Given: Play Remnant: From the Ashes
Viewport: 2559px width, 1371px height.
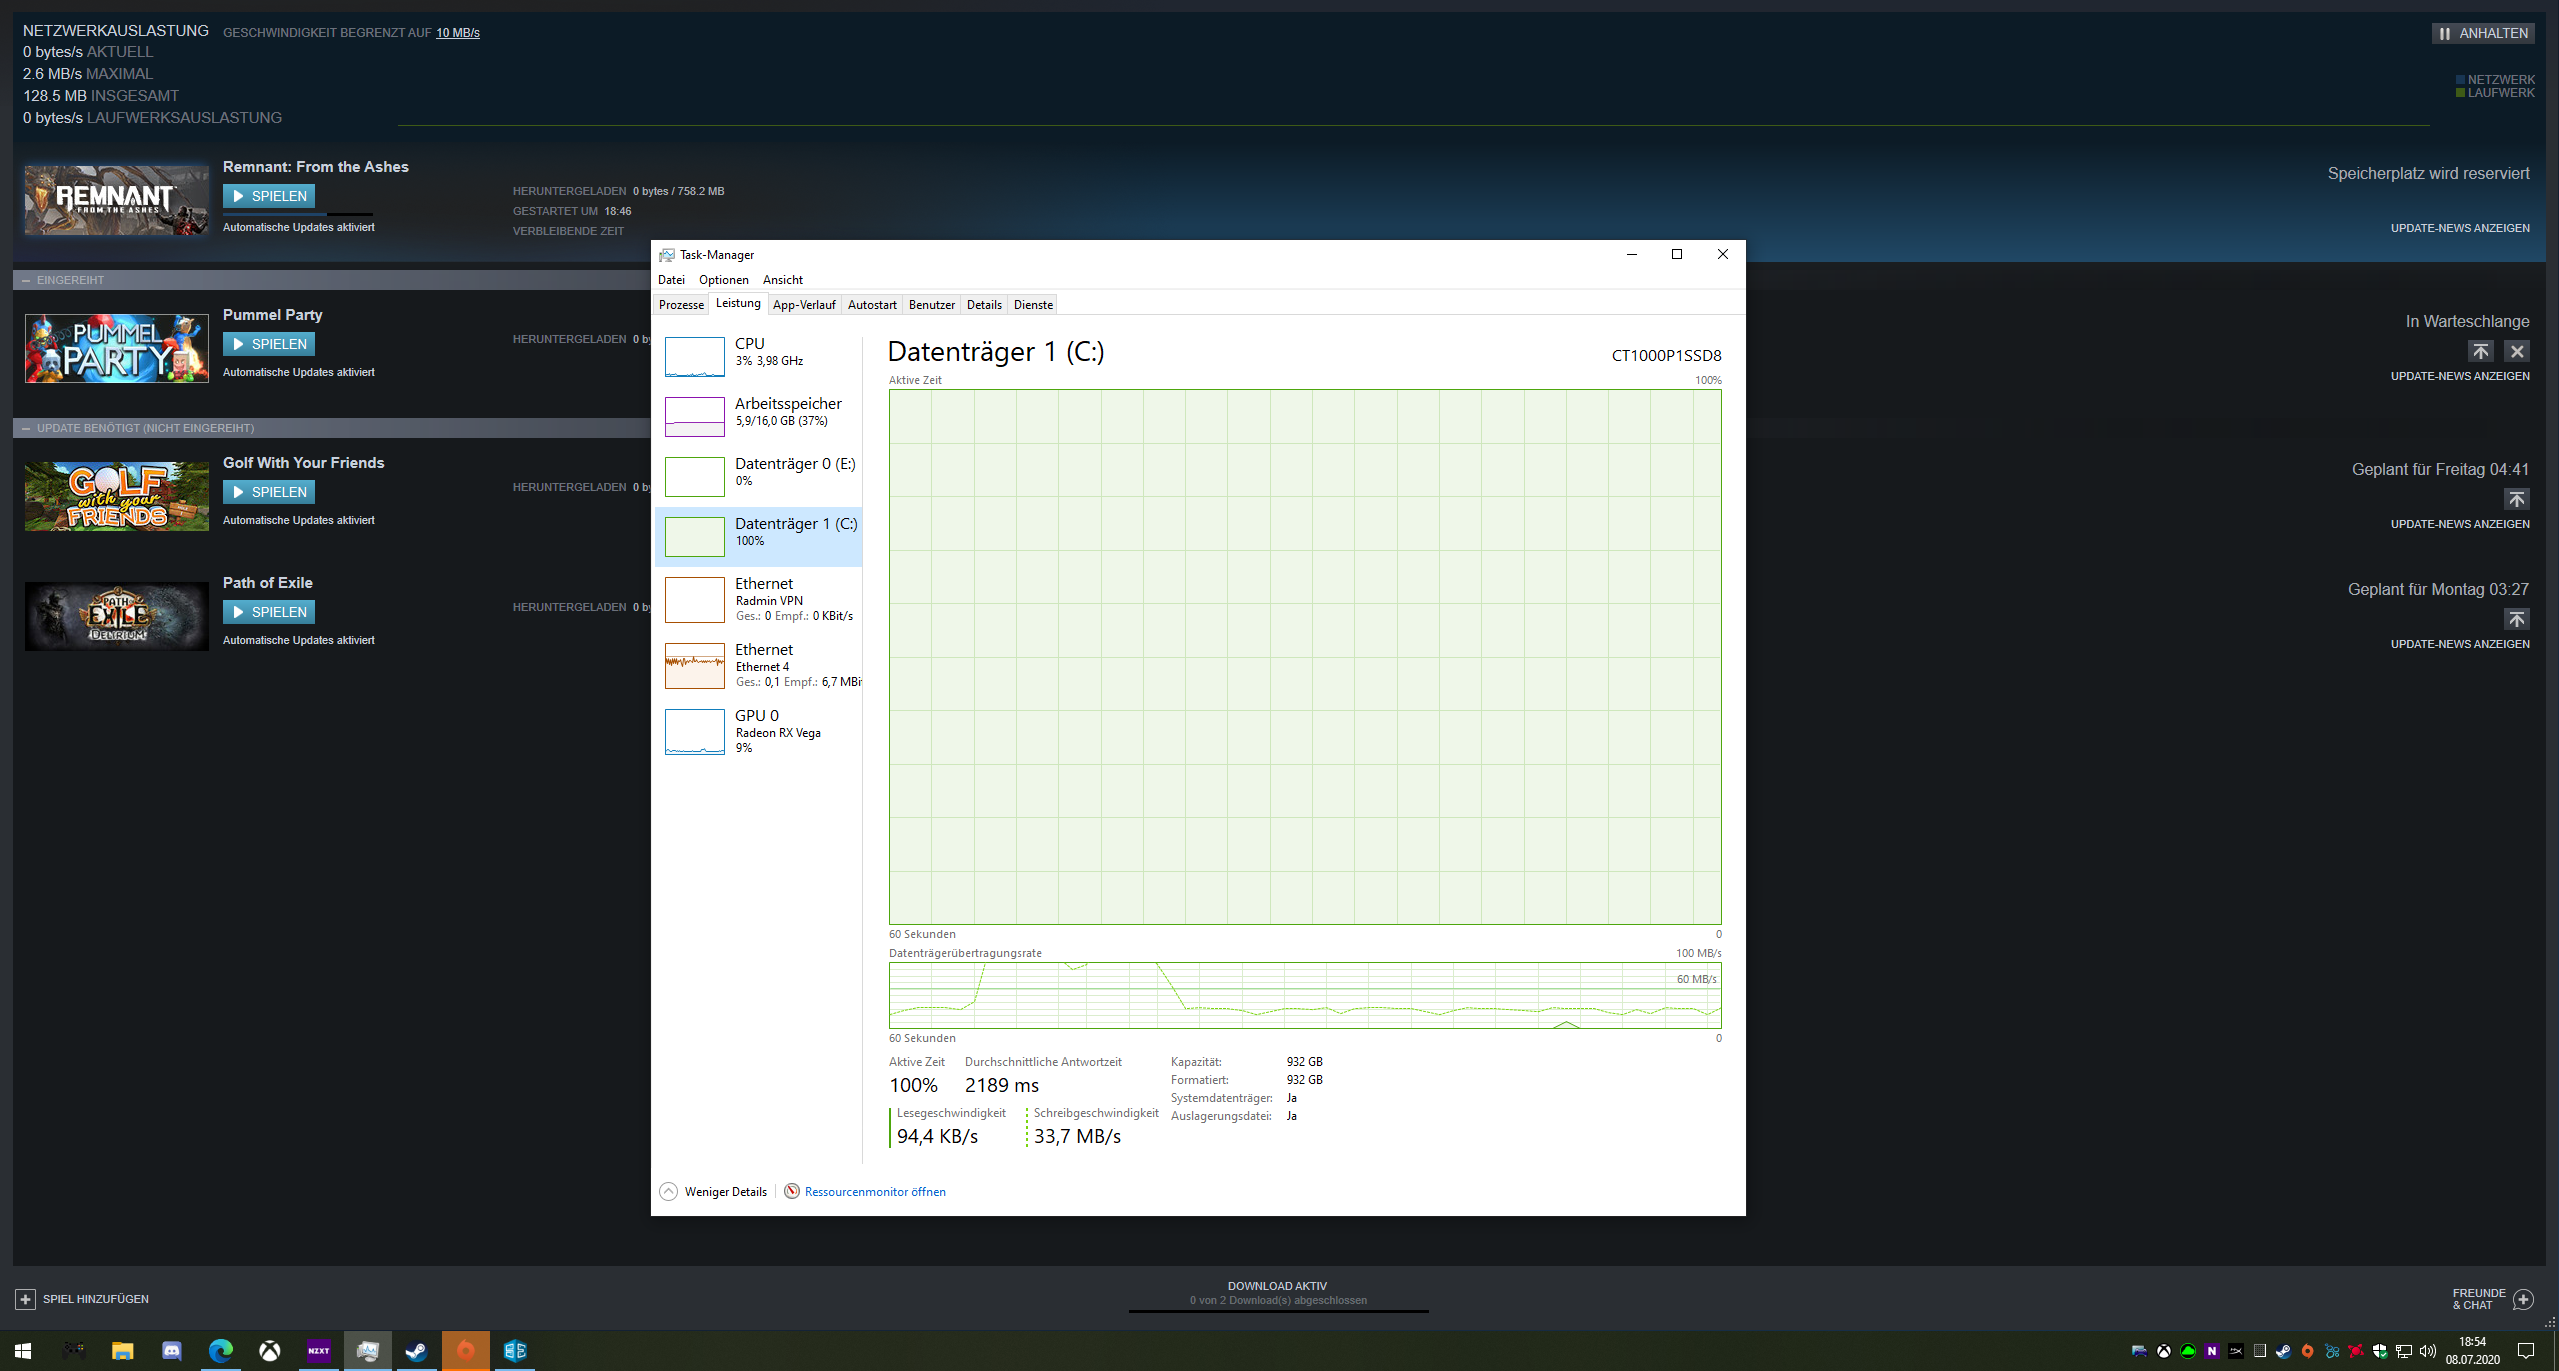Looking at the screenshot, I should click(269, 196).
